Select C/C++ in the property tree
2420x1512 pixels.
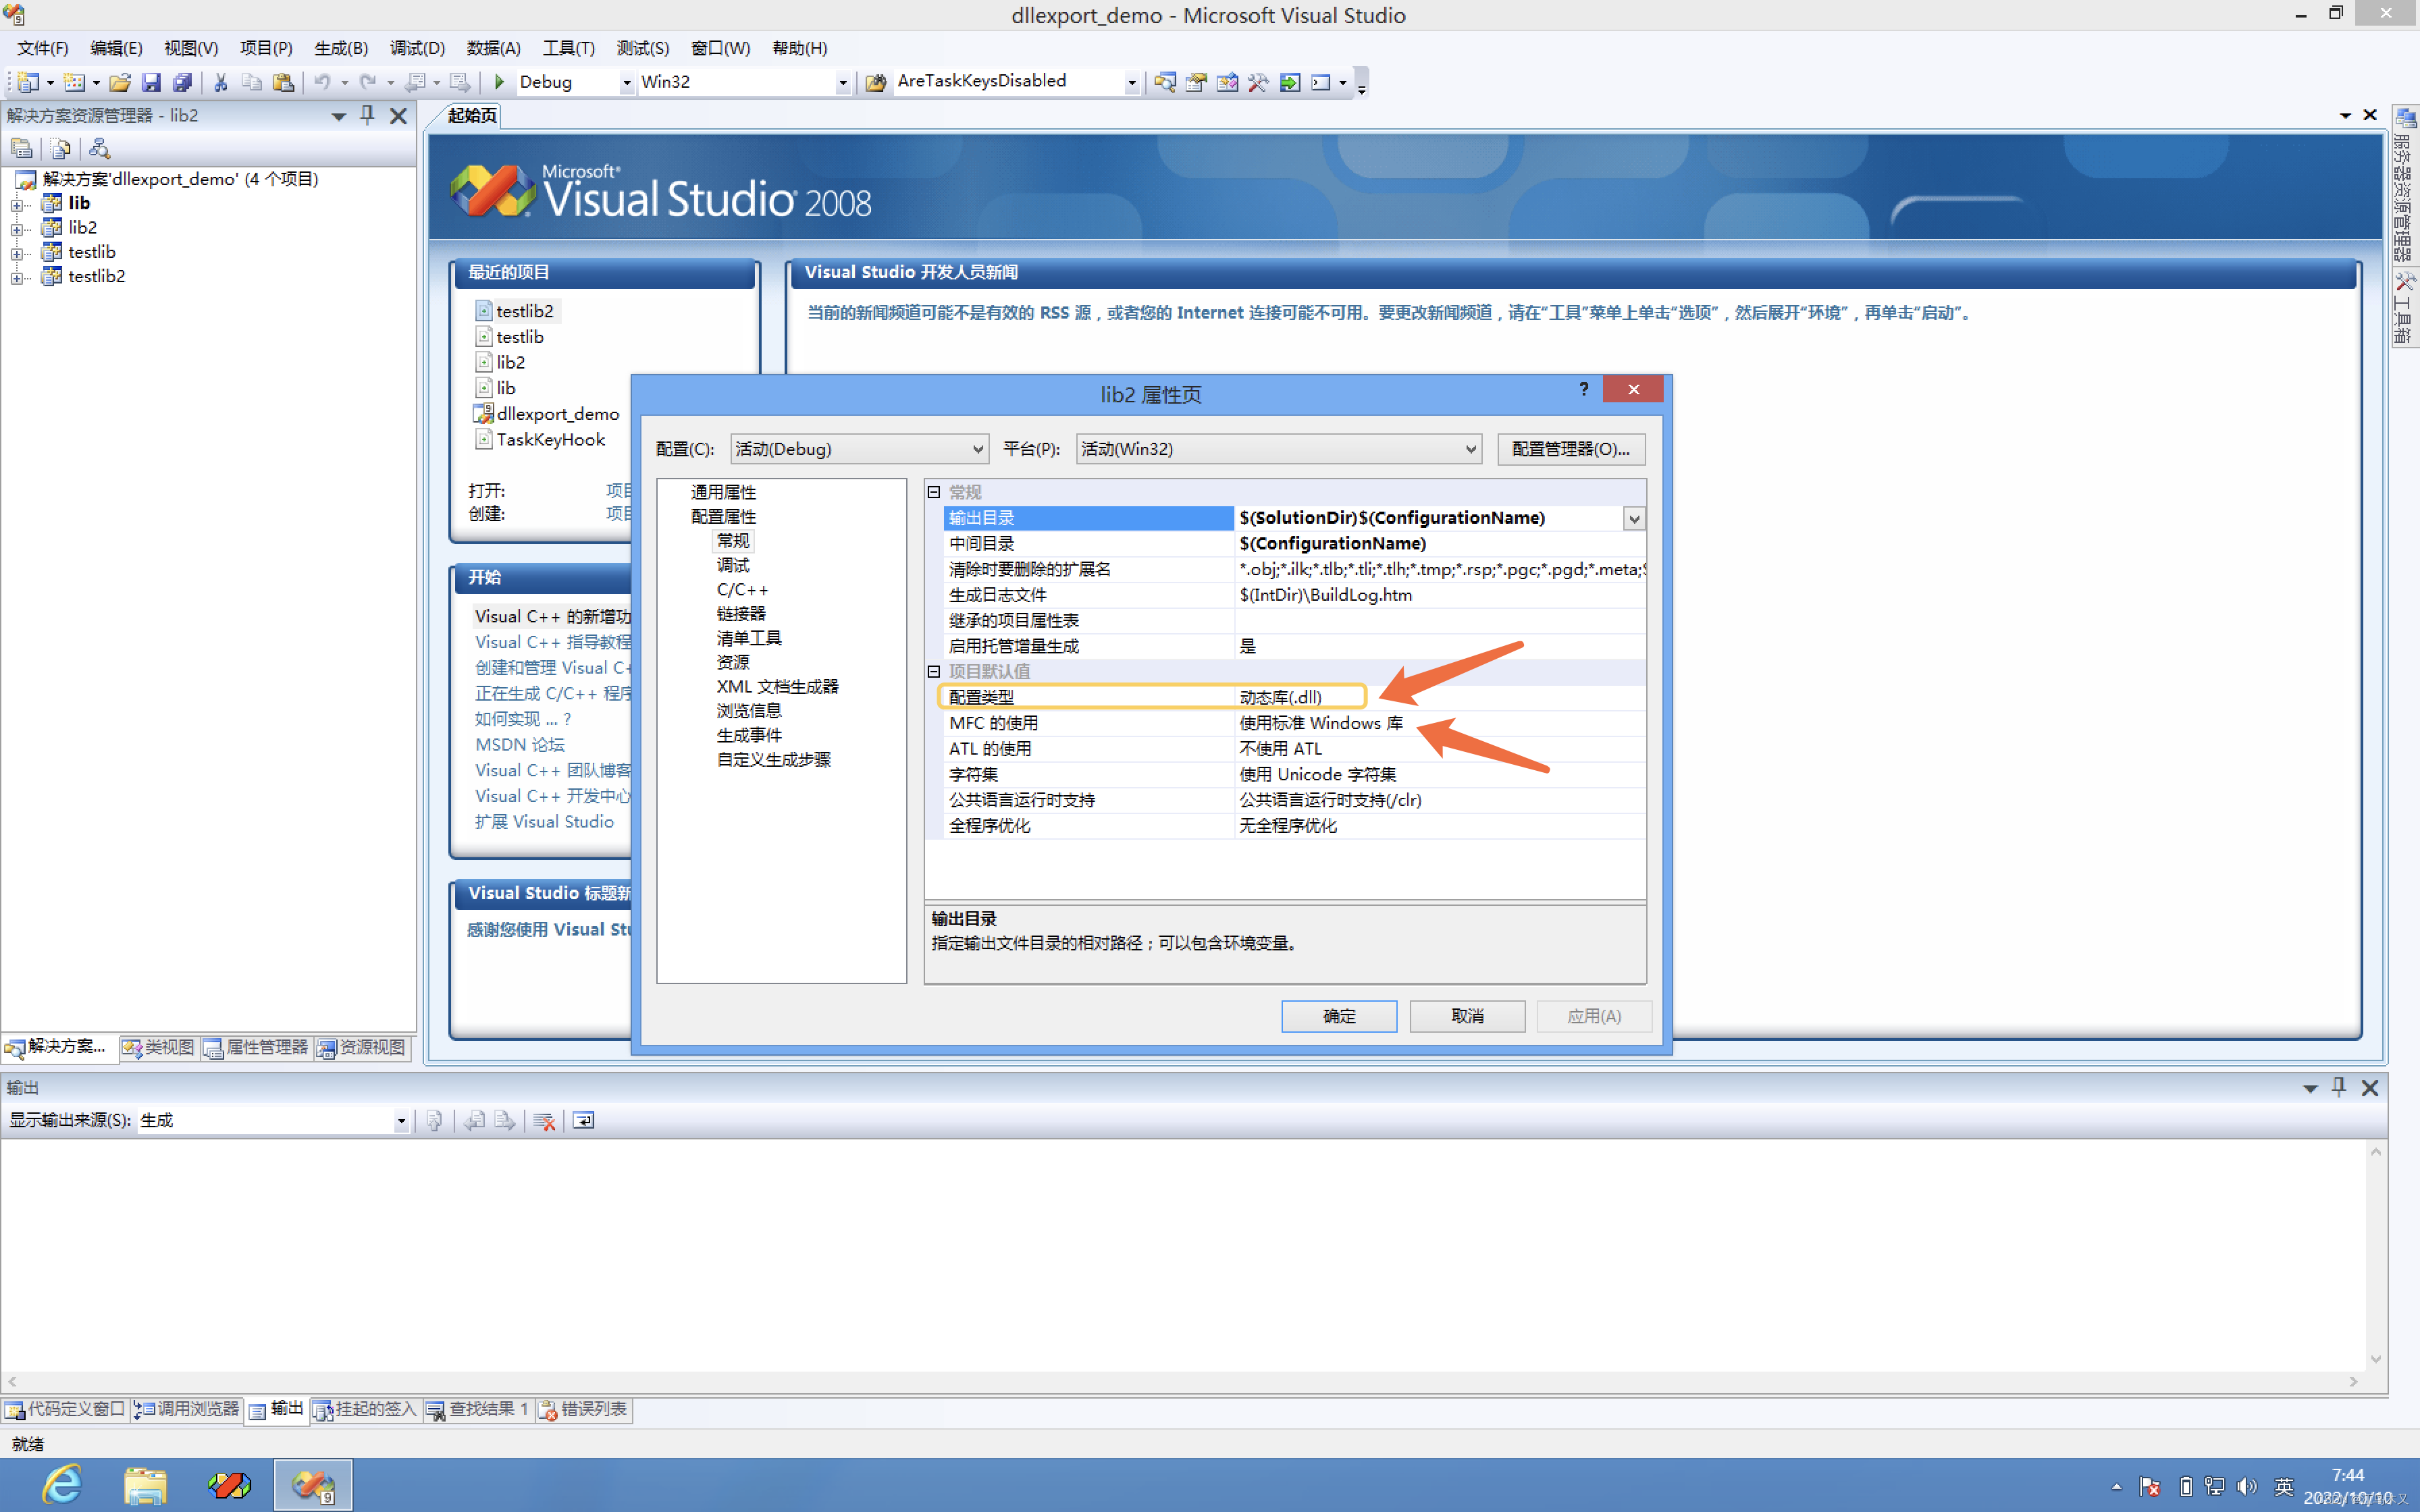(x=742, y=589)
